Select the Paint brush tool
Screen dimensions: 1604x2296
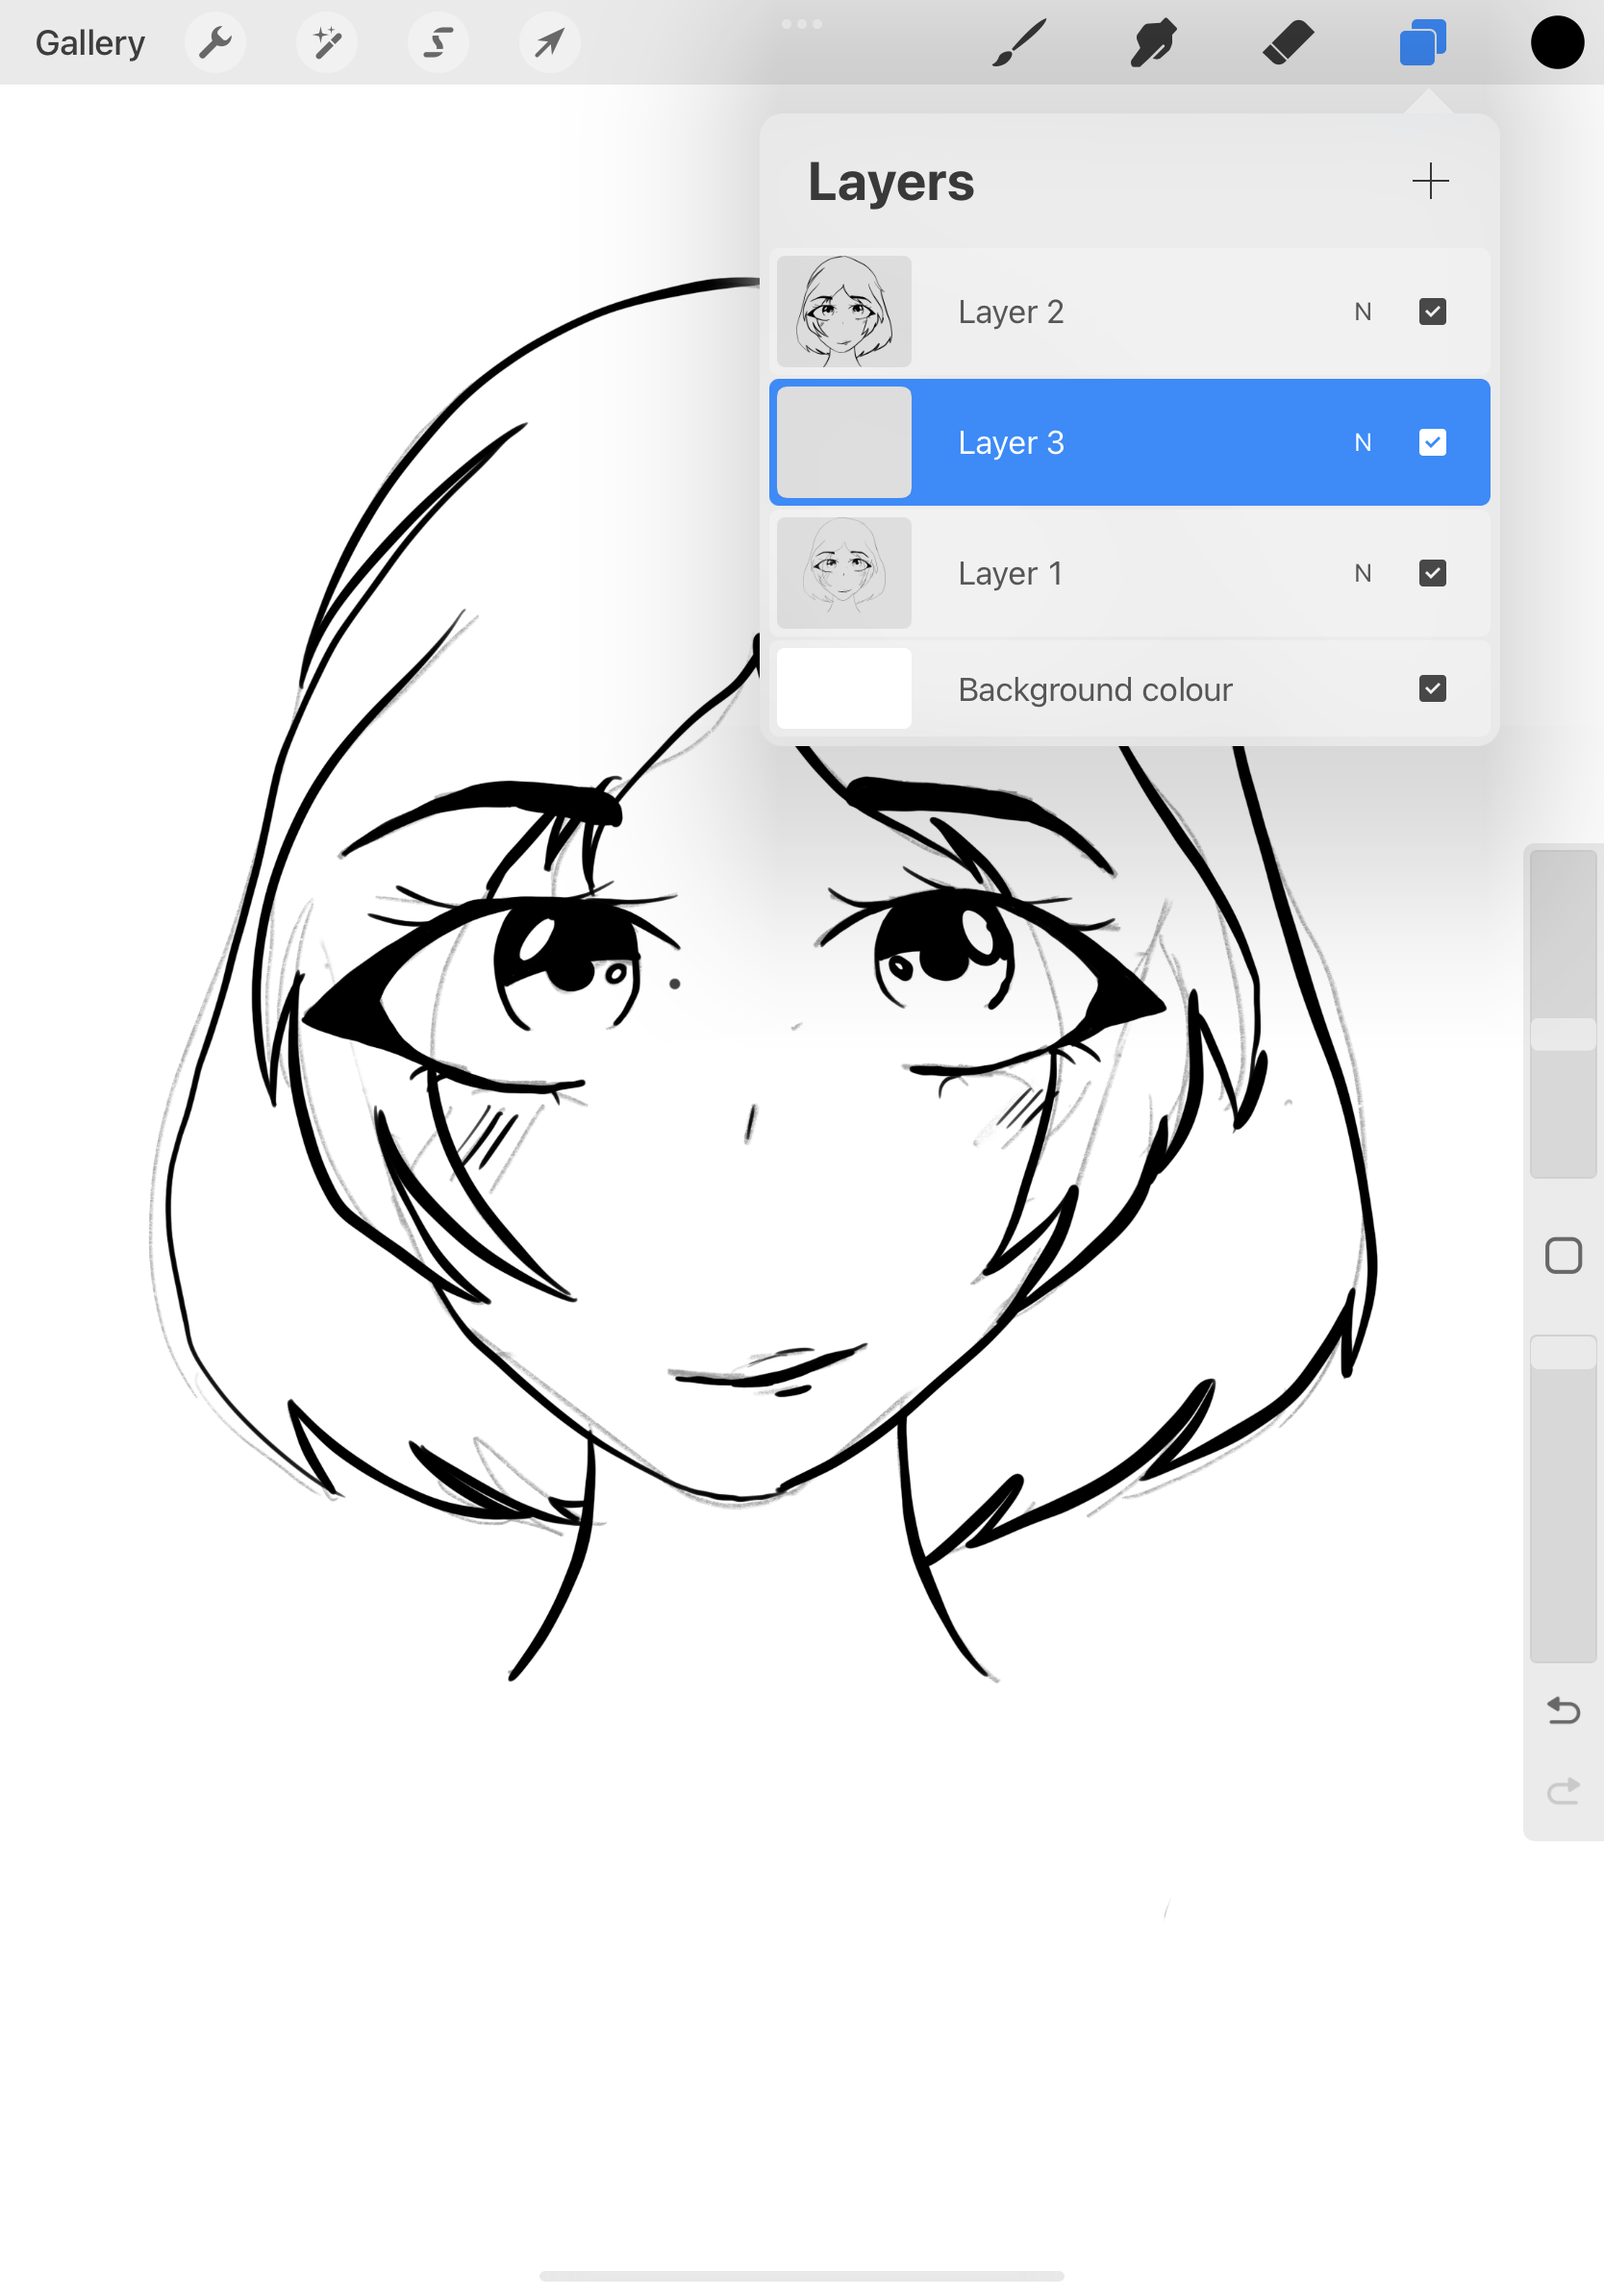[x=1019, y=43]
